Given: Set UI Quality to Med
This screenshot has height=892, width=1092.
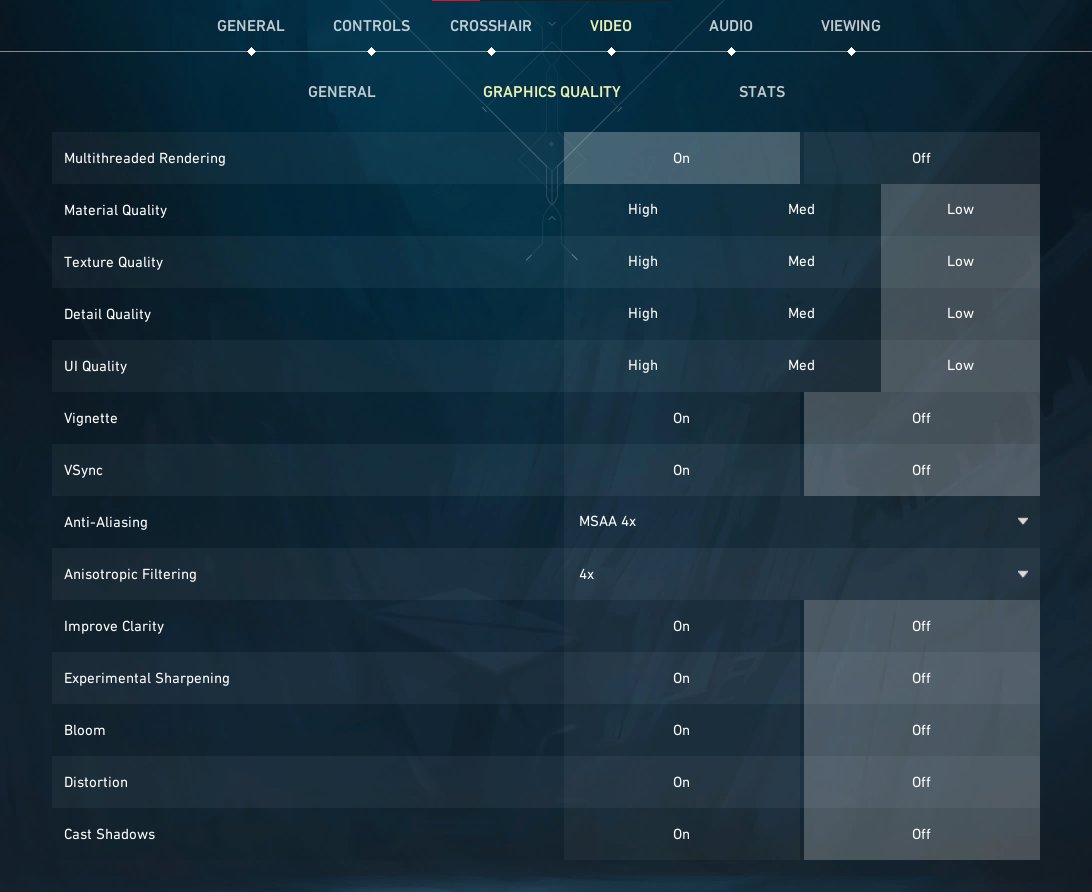Looking at the screenshot, I should (802, 366).
